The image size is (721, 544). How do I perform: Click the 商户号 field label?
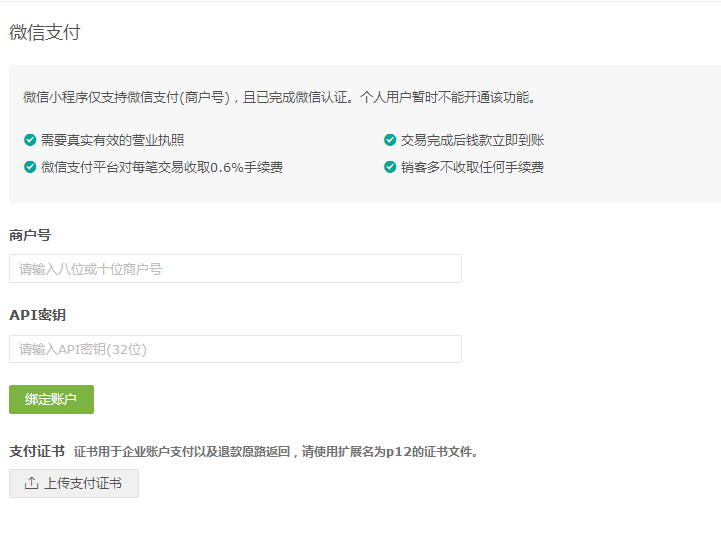[30, 235]
